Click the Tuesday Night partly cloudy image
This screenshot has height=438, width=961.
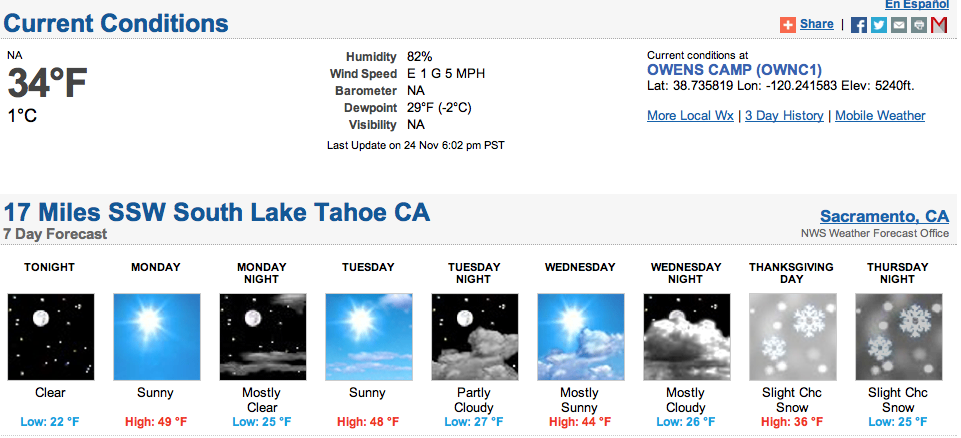(475, 337)
